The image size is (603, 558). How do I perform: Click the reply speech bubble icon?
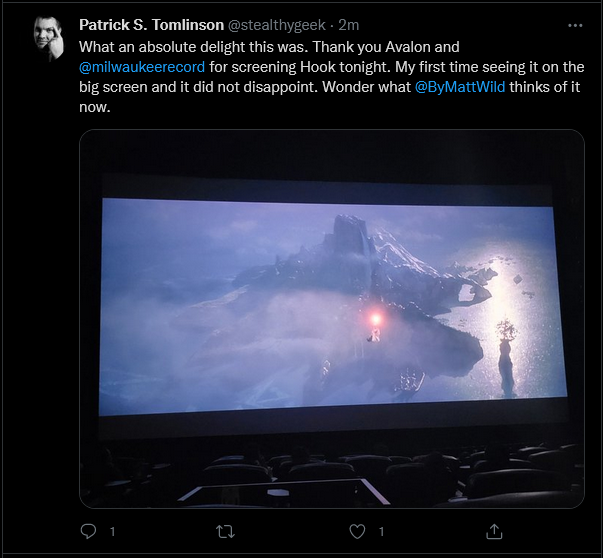[88, 531]
